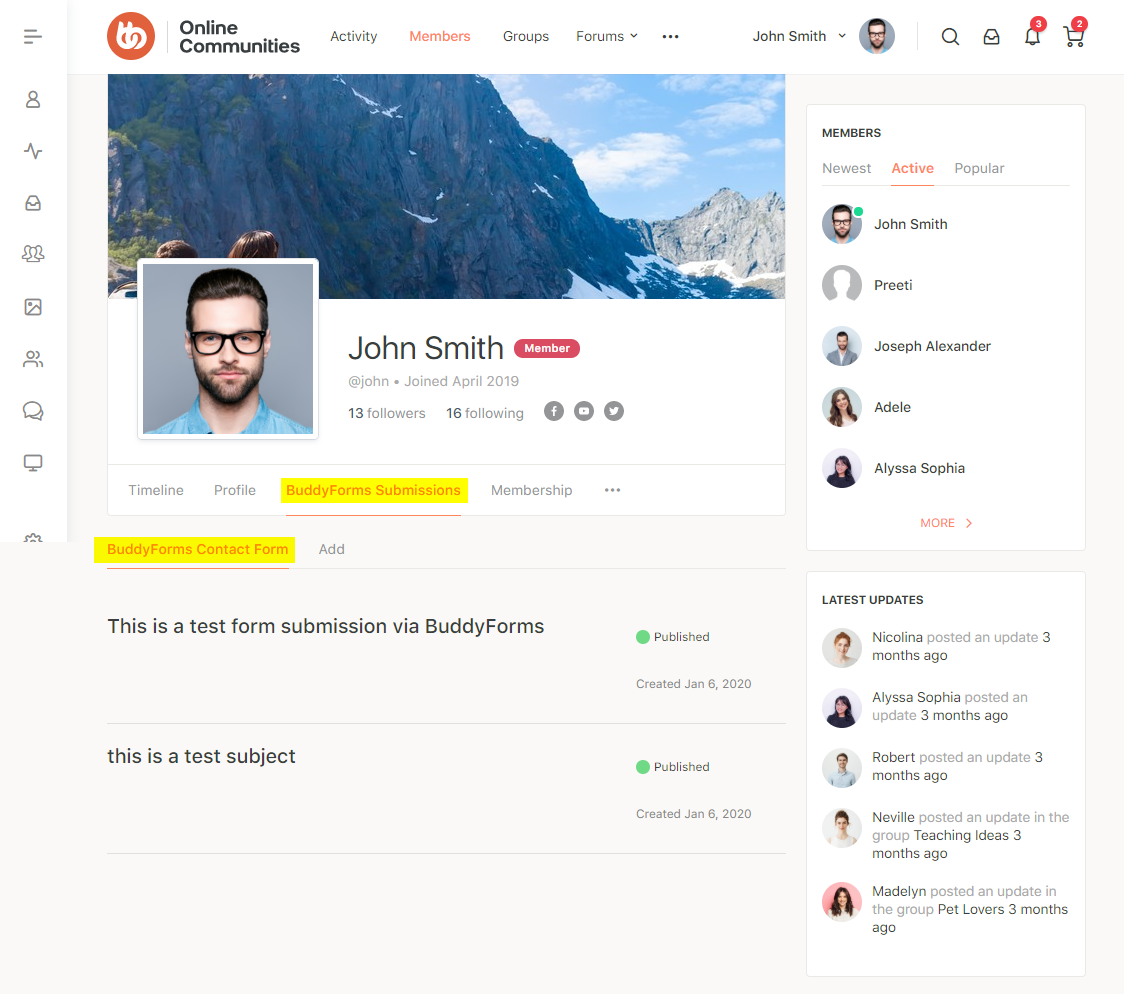Click the YouTube icon under John's name
The width and height of the screenshot is (1124, 994).
(x=584, y=410)
